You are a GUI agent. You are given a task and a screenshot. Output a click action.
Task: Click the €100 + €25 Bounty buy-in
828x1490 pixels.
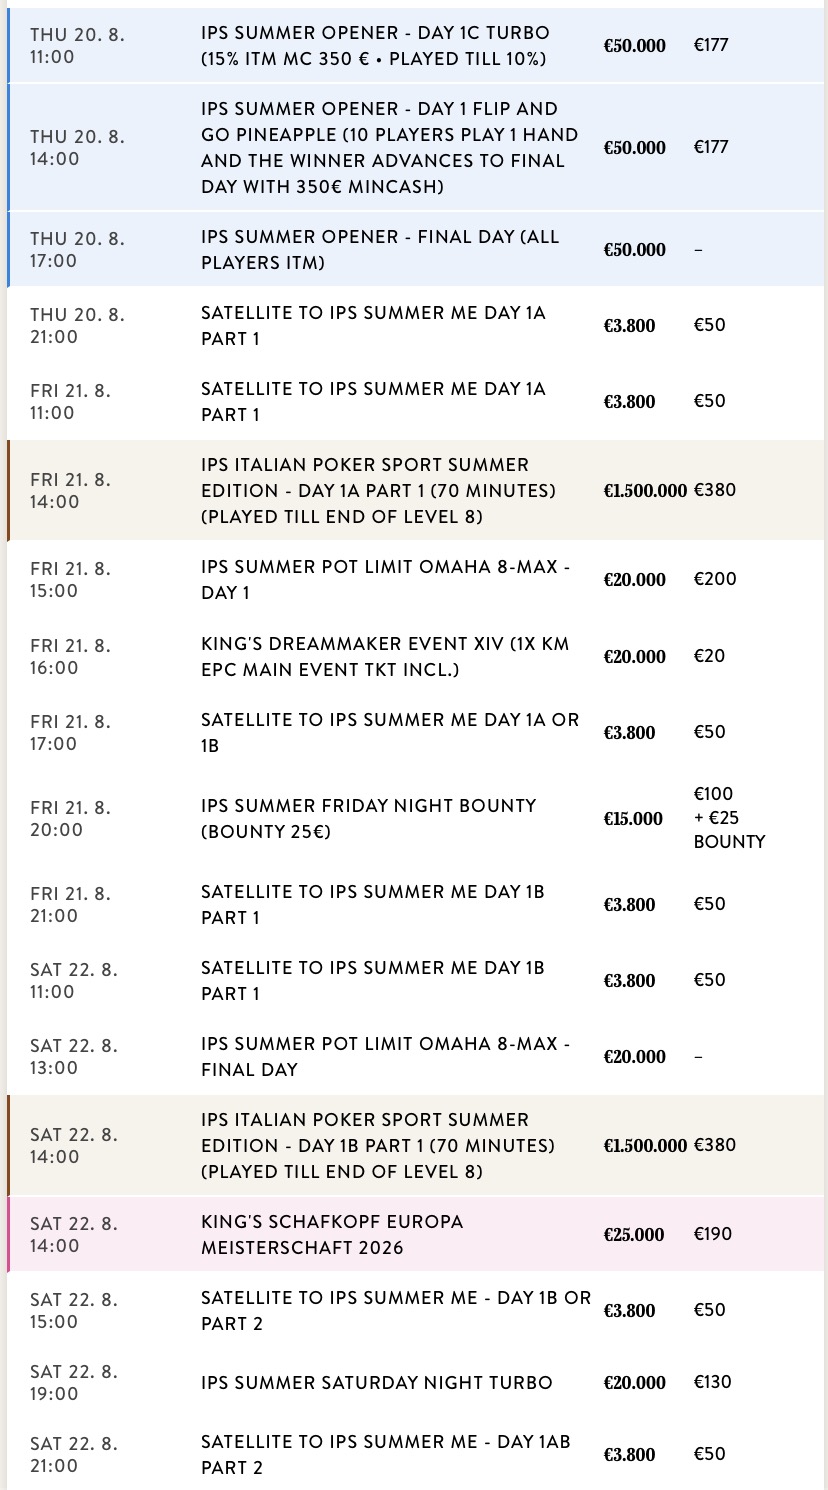click(729, 818)
